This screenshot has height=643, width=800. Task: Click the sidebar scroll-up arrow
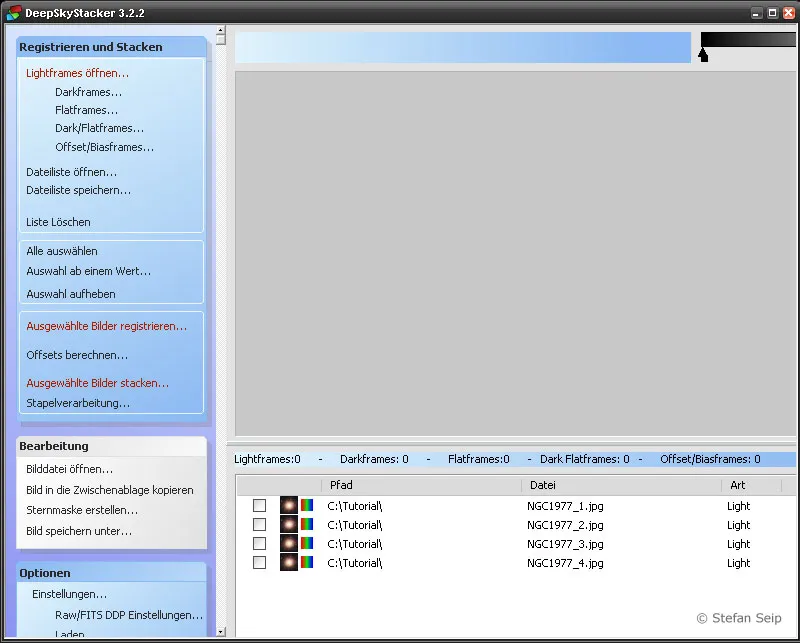(220, 30)
